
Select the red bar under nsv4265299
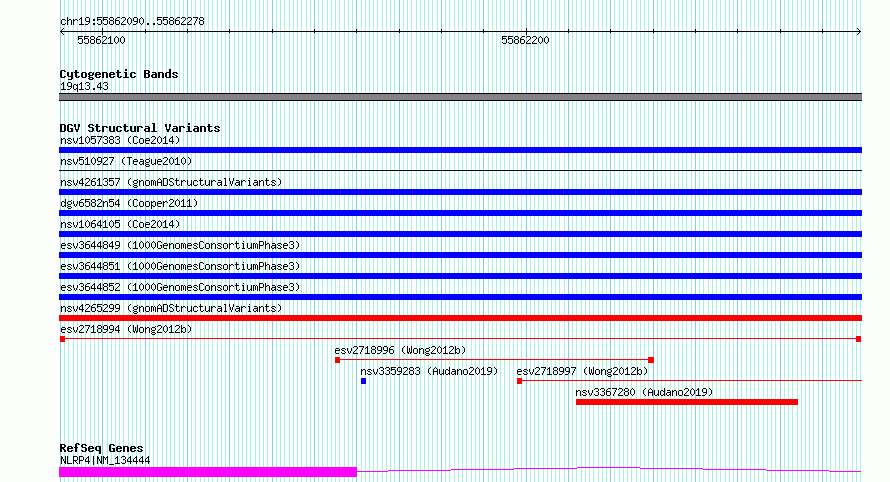[460, 318]
